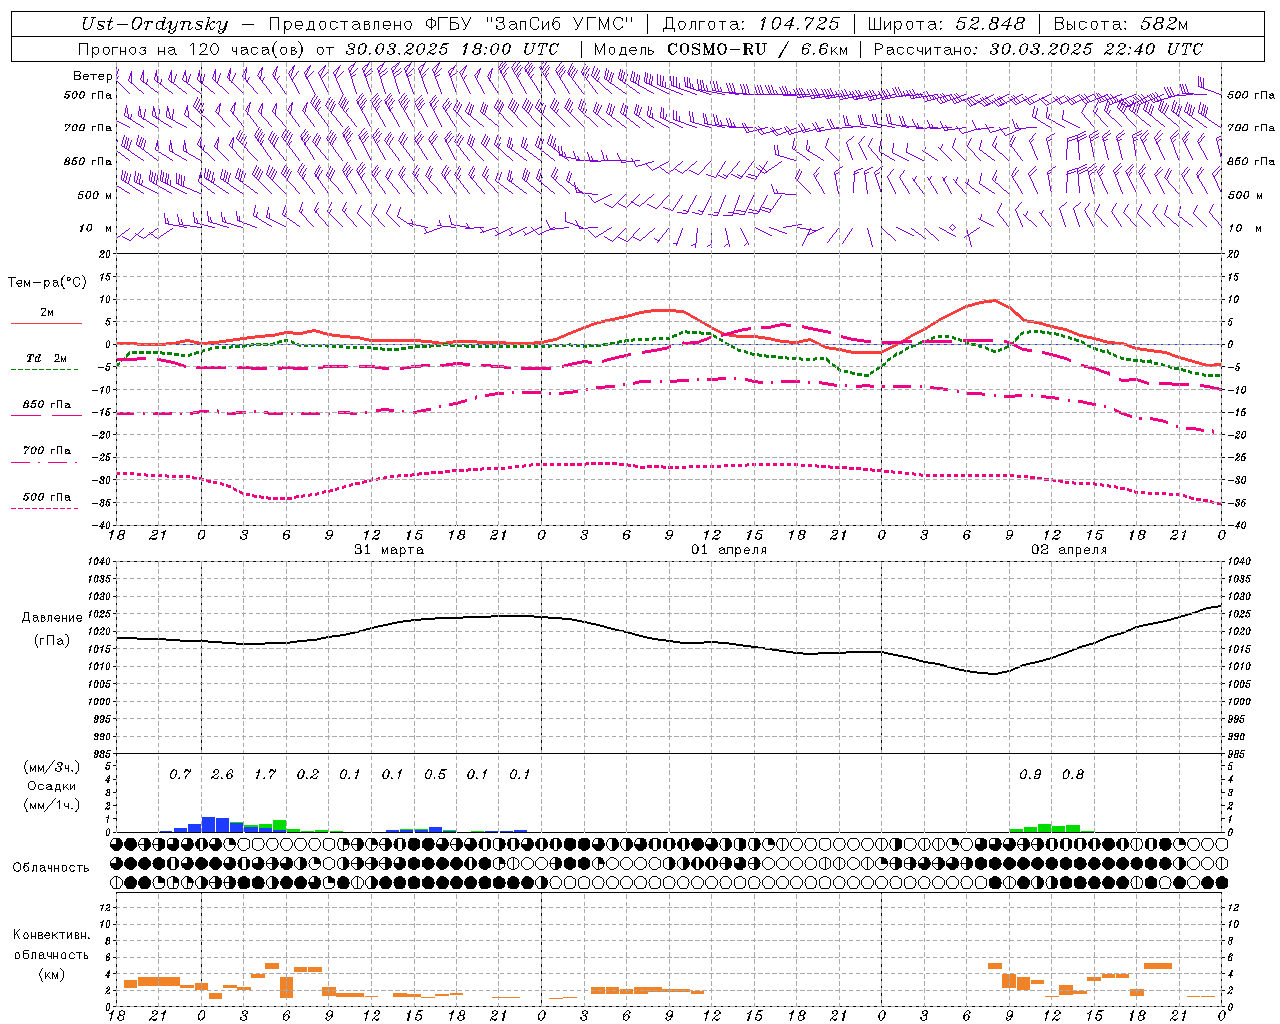
Task: Click the 0.8 precipitation total value
Action: pos(1073,775)
